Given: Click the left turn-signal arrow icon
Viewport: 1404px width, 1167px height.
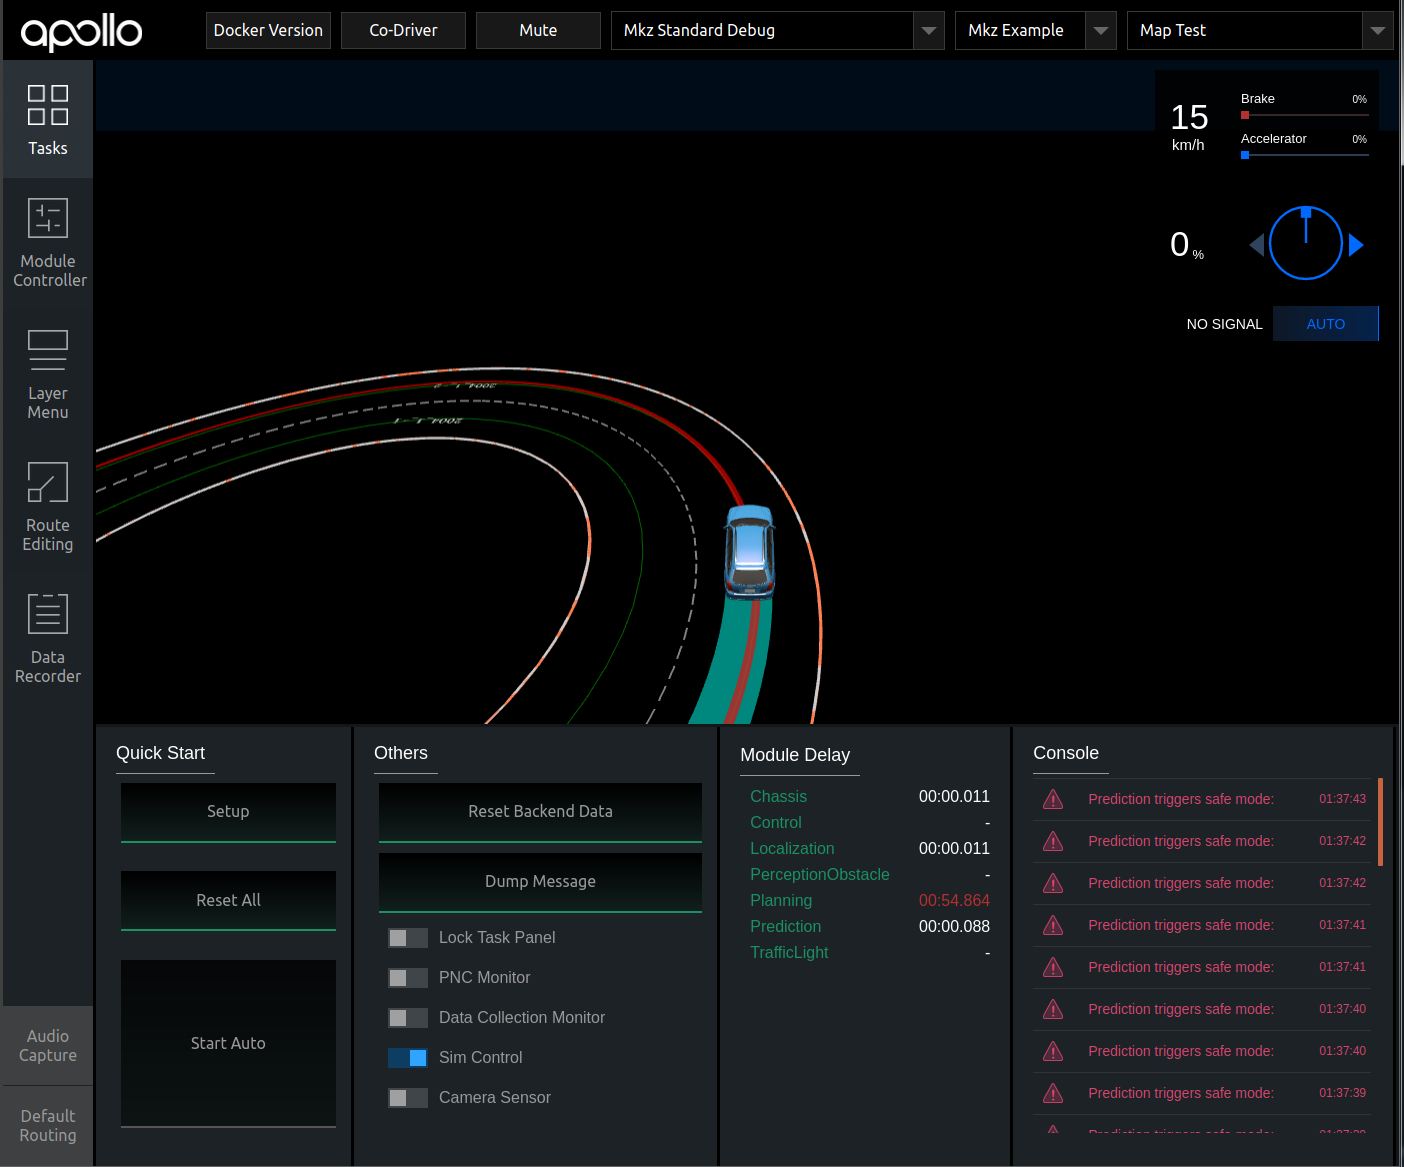Looking at the screenshot, I should (x=1257, y=243).
